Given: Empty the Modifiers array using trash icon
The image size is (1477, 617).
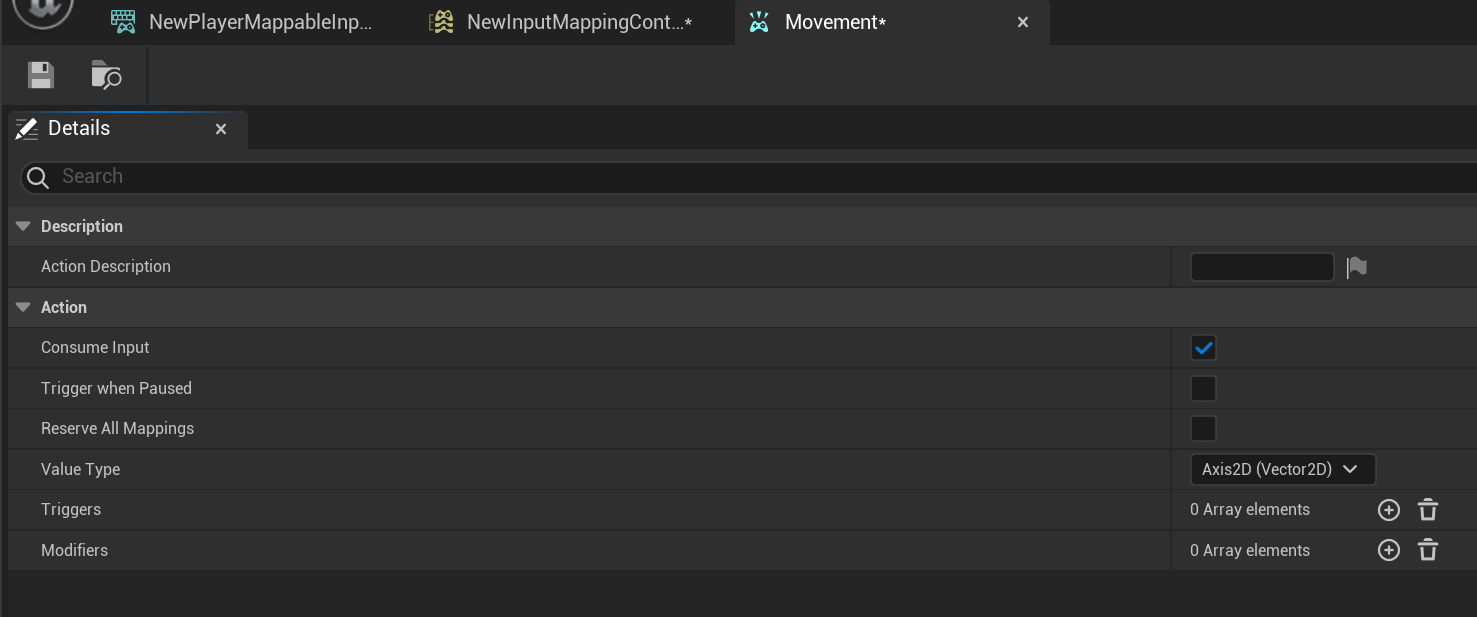Looking at the screenshot, I should point(1428,550).
